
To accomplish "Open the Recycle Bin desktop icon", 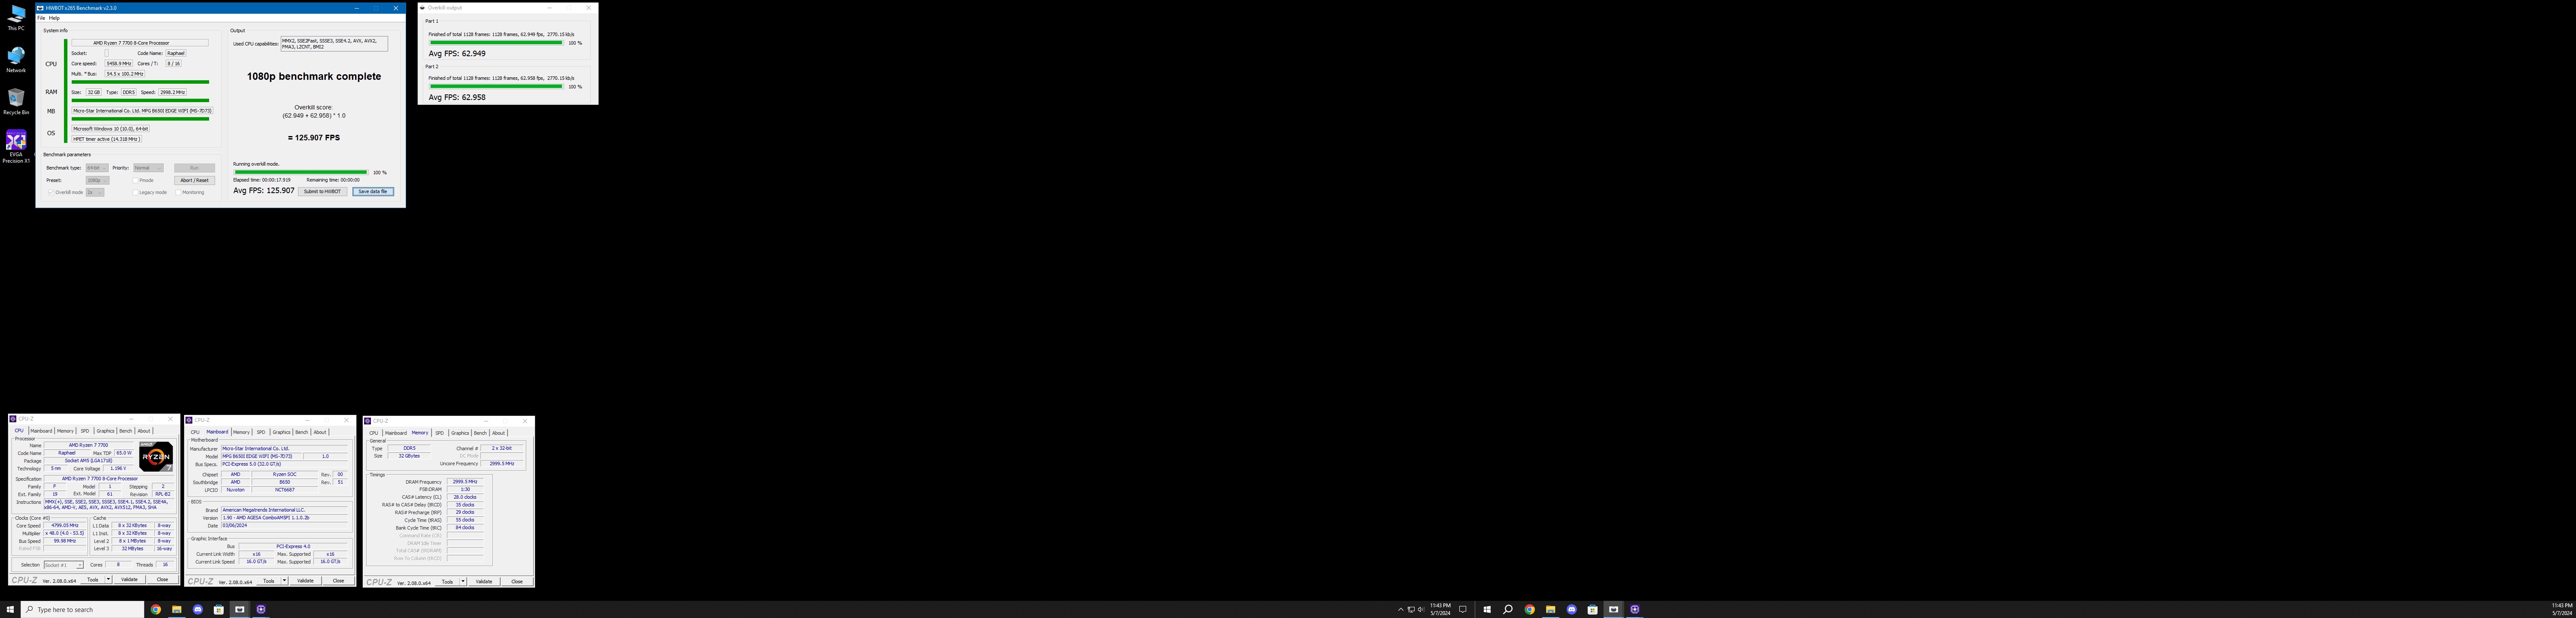I will (16, 101).
